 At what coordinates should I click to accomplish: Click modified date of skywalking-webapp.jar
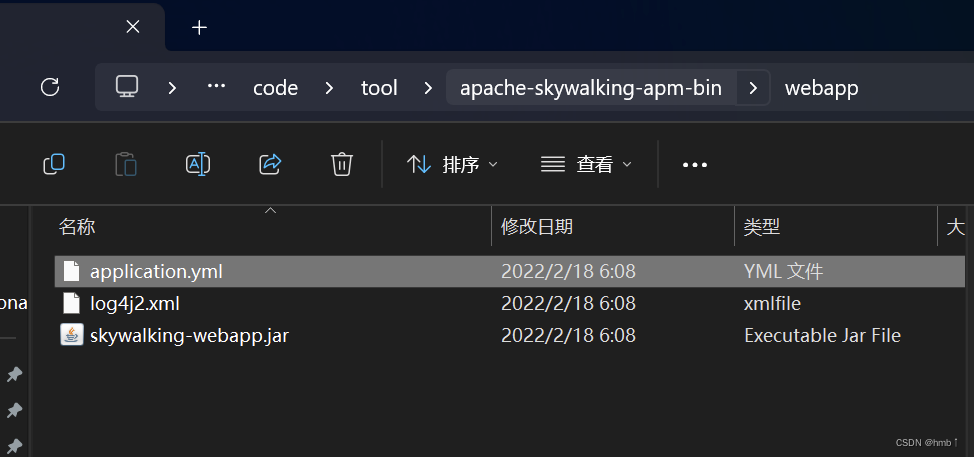click(x=568, y=335)
